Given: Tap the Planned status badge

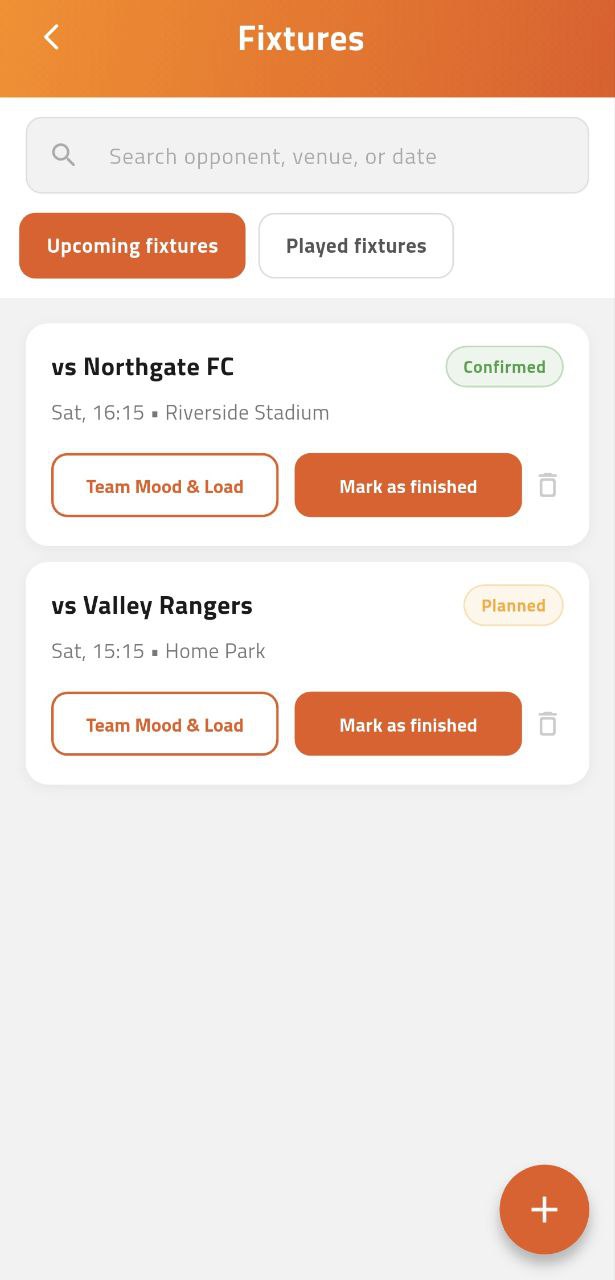Looking at the screenshot, I should pyautogui.click(x=513, y=605).
